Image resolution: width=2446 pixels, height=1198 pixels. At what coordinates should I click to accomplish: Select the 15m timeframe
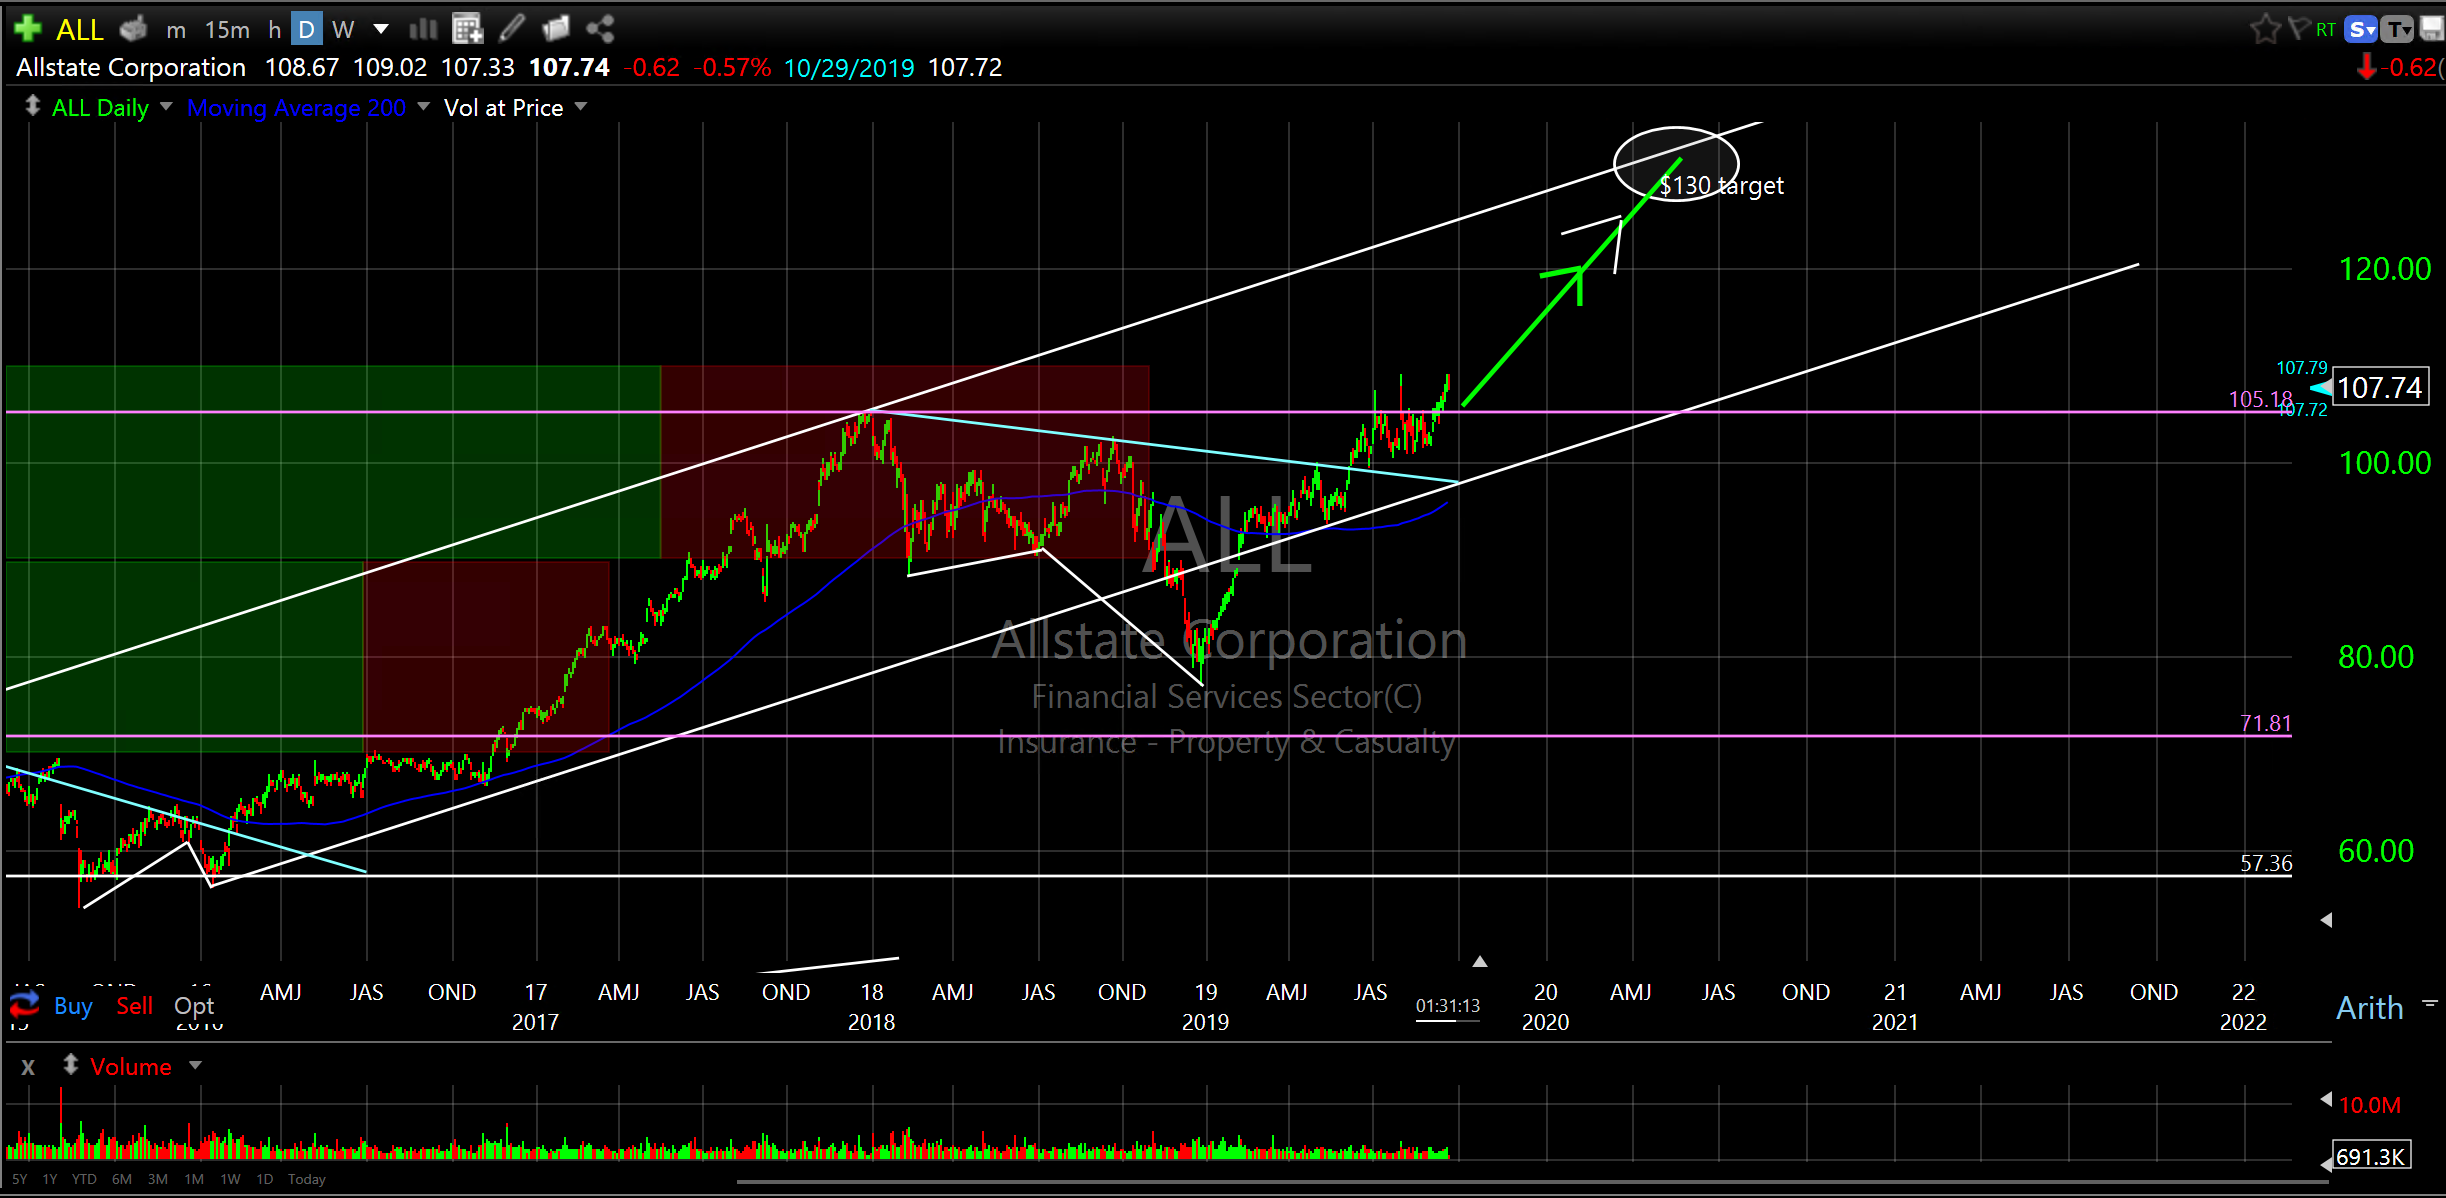tap(227, 30)
